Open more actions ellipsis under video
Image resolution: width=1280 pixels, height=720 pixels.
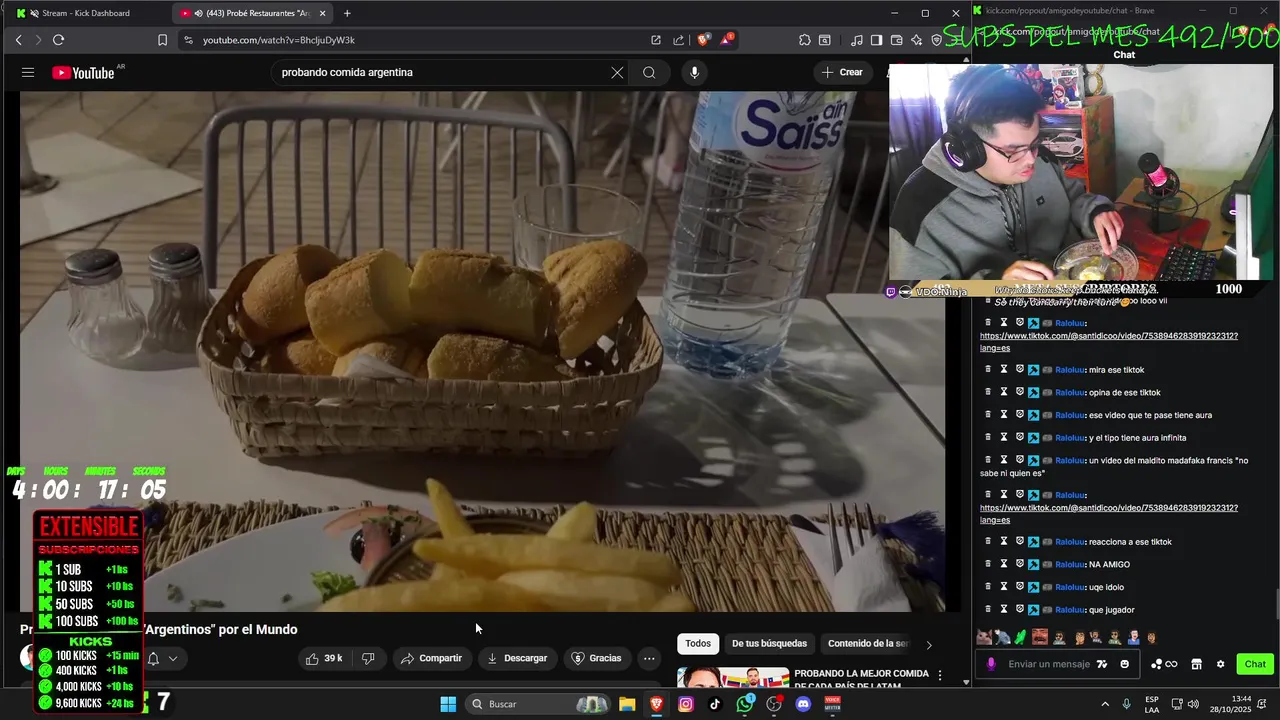[649, 658]
